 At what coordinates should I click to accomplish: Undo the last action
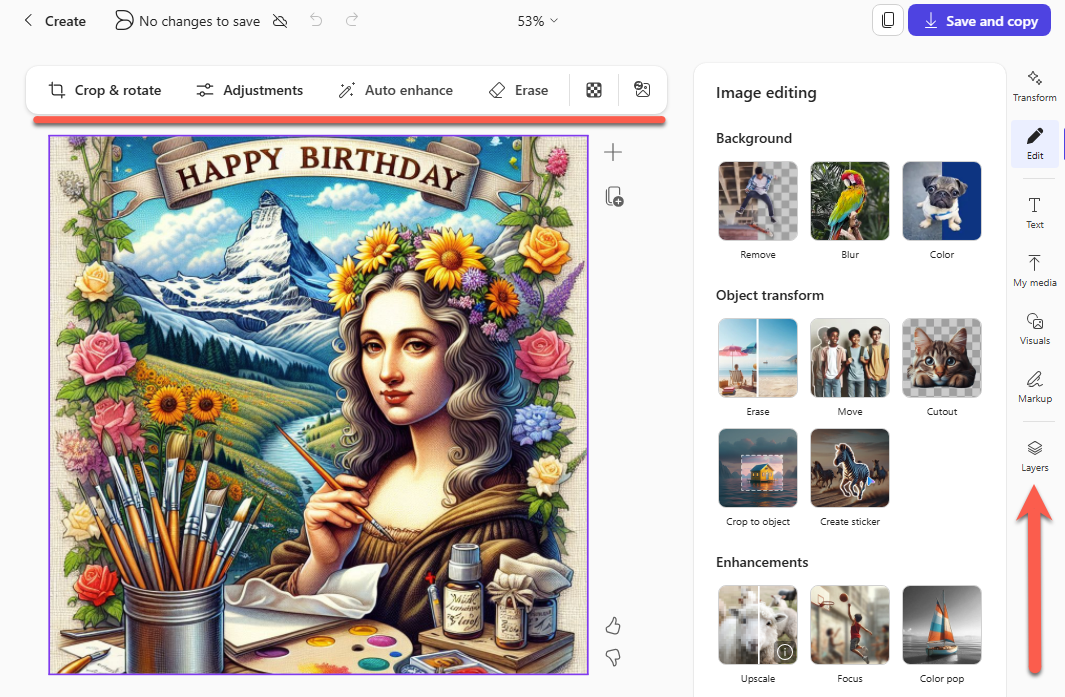point(316,20)
